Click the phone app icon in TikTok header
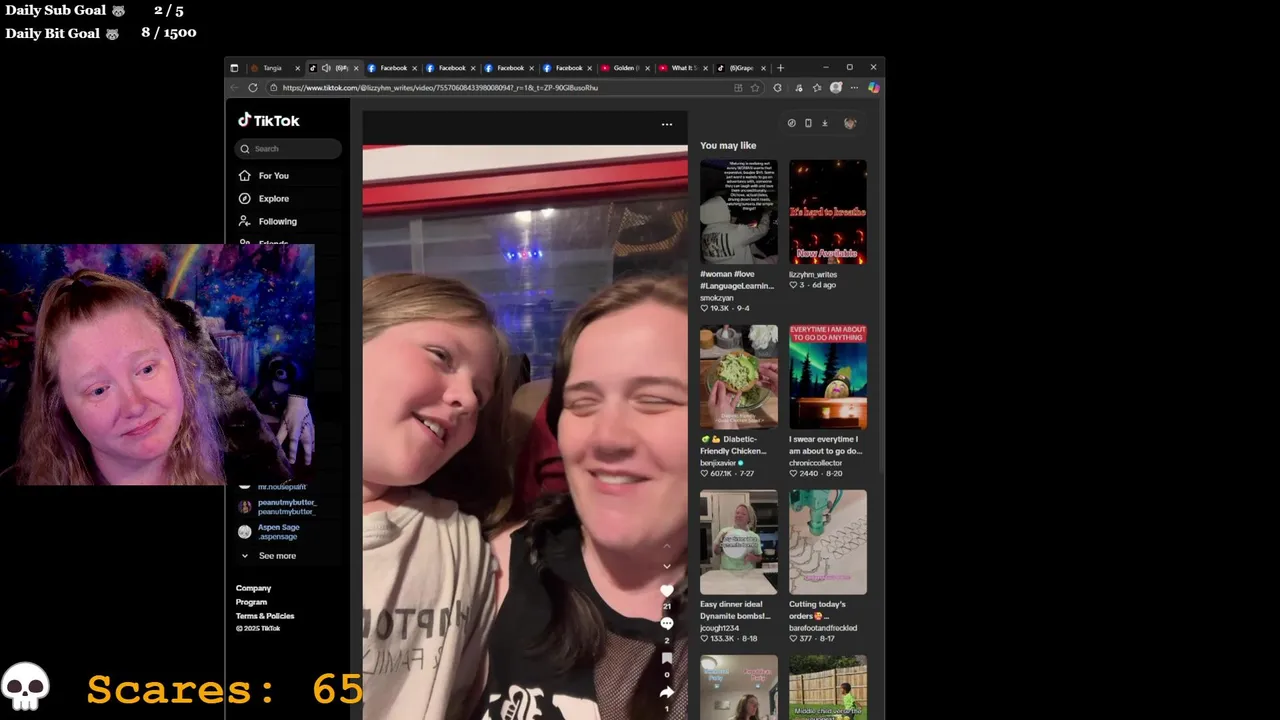The width and height of the screenshot is (1280, 720). click(808, 123)
